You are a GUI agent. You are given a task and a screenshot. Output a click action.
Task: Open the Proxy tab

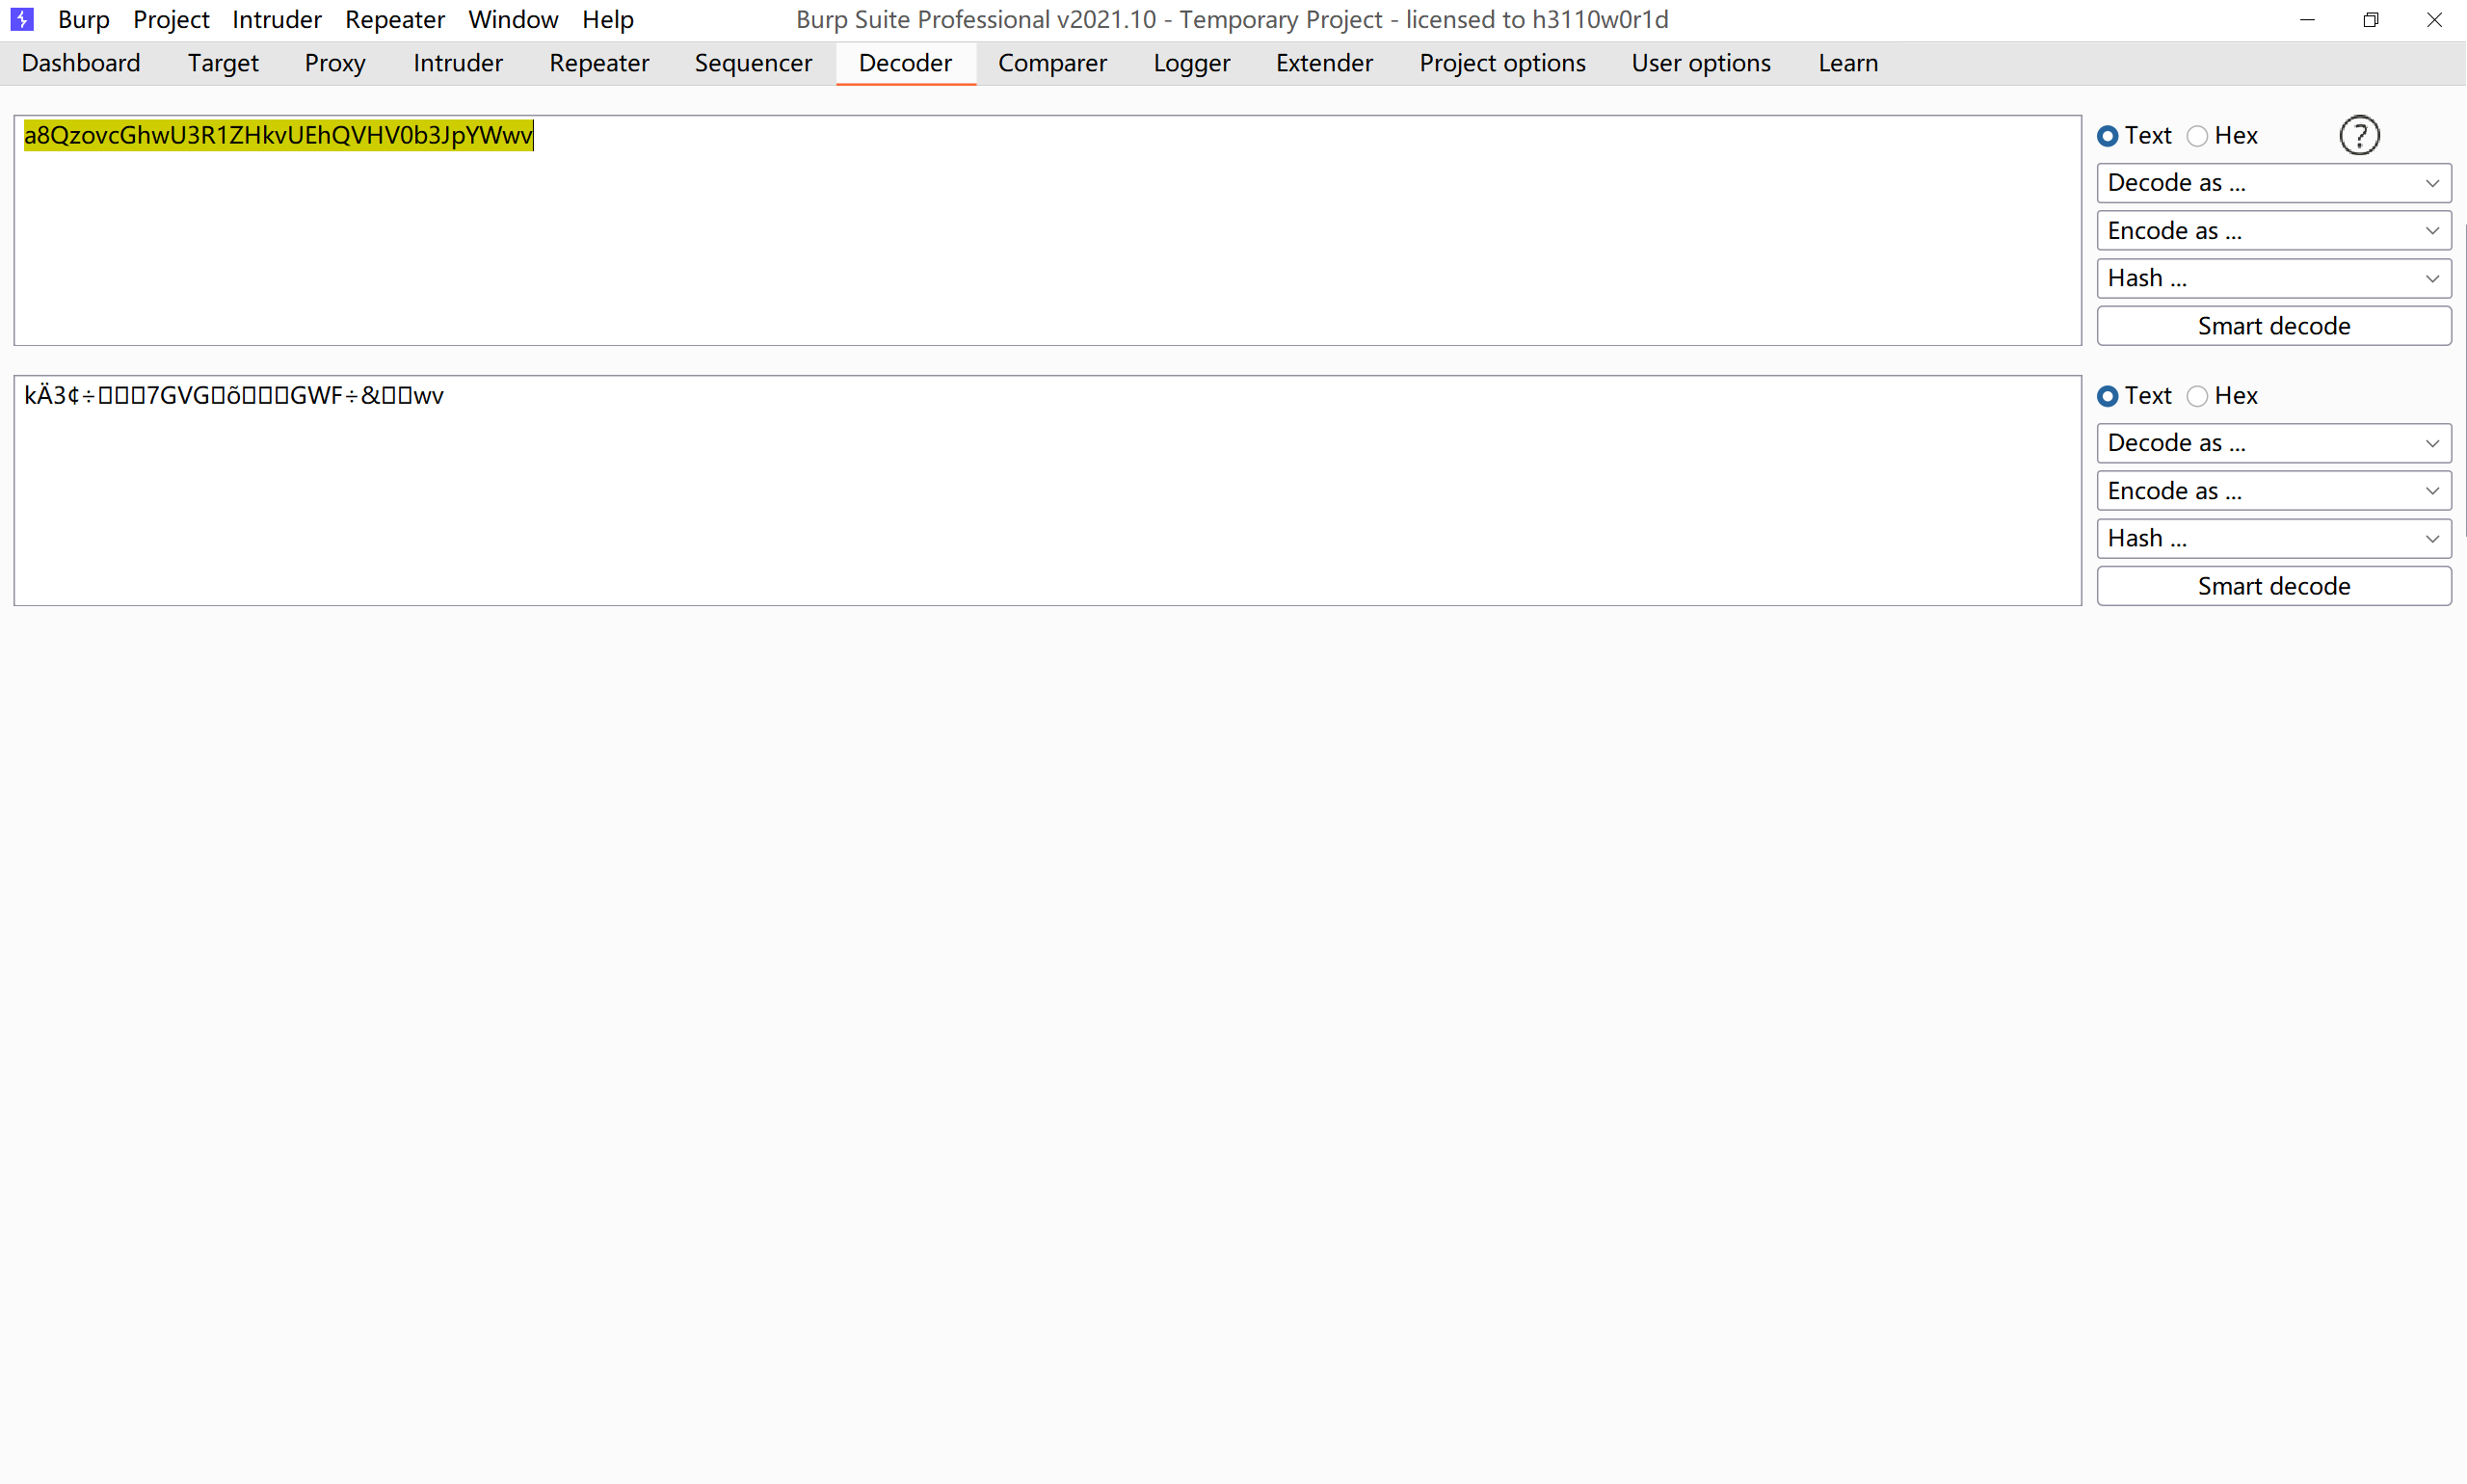point(335,63)
